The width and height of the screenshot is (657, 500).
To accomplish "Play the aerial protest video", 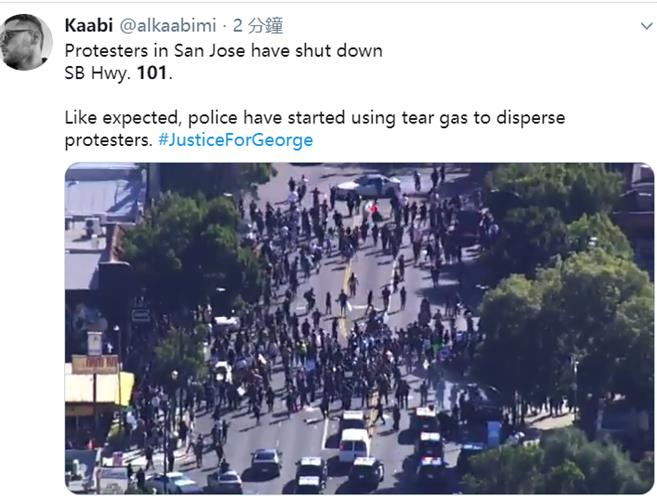I will pos(360,328).
